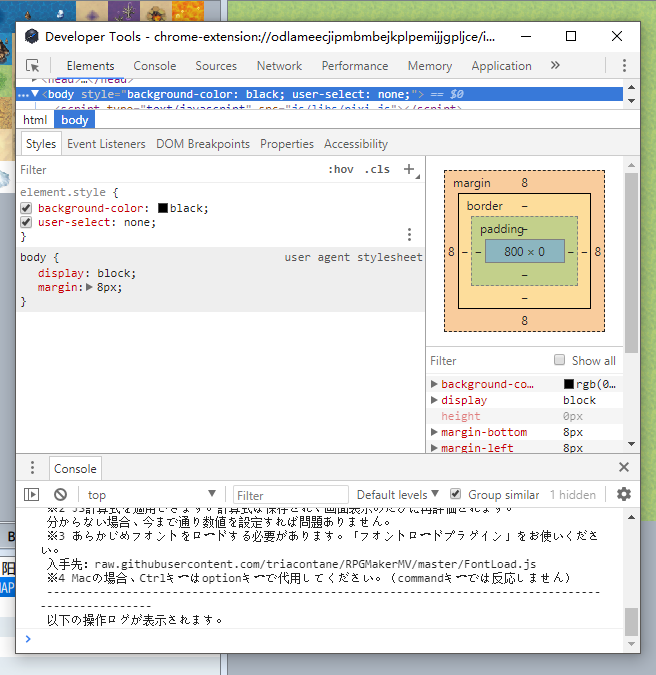Screen dimensions: 656x675
Task: Enable Show all computed styles
Action: (559, 360)
